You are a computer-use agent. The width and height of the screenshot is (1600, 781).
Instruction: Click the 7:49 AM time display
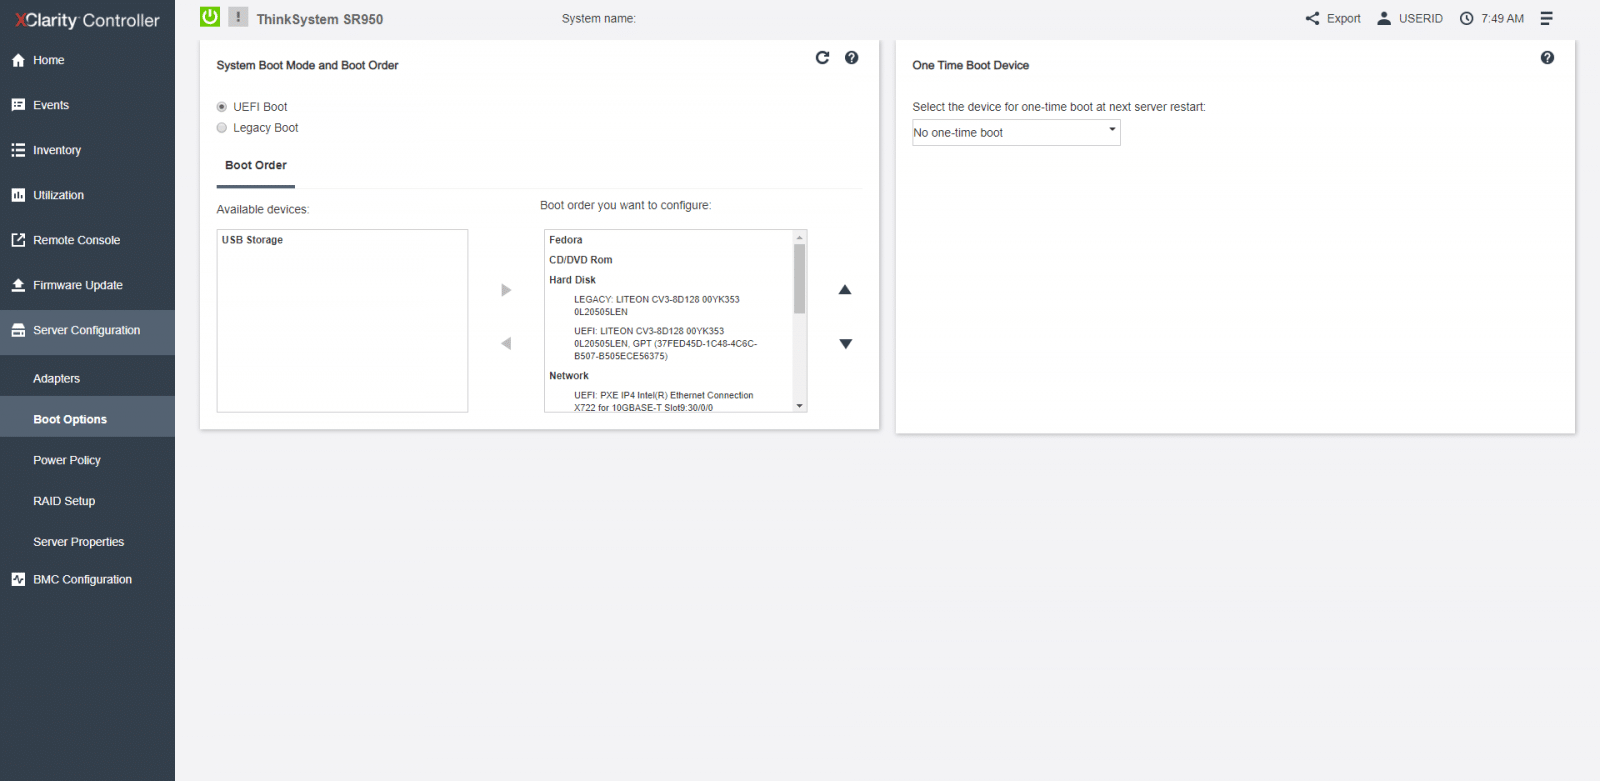1503,19
